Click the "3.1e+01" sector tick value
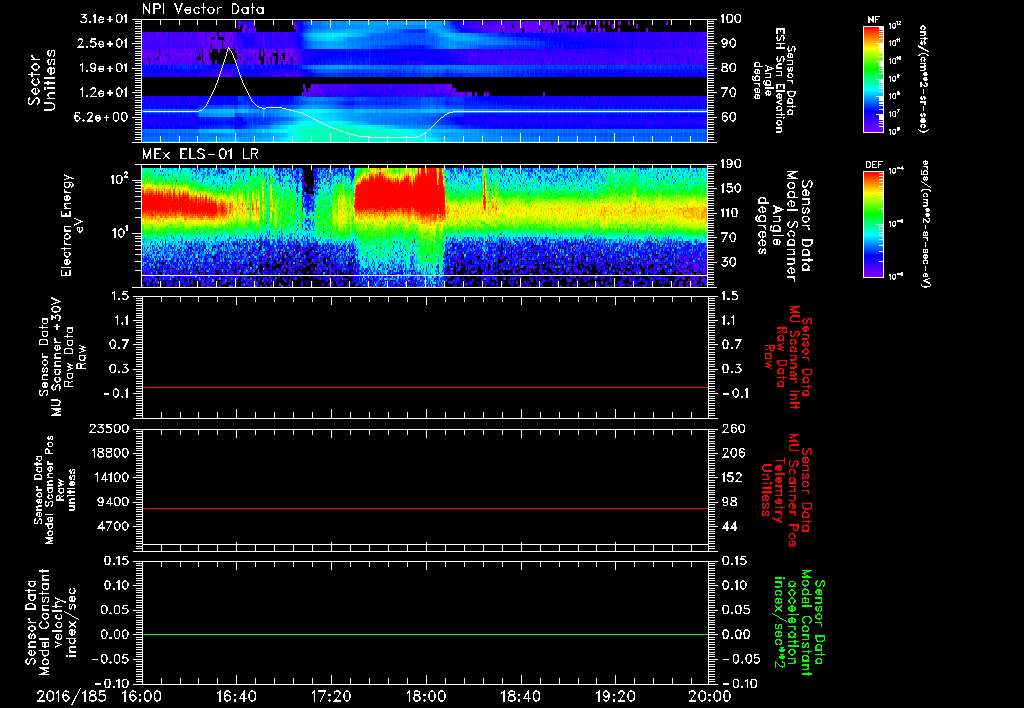The image size is (1024, 708). (x=102, y=19)
